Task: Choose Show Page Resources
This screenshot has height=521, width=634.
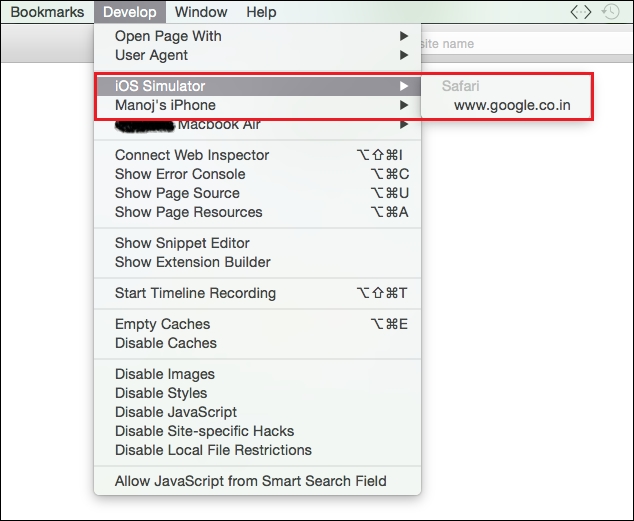Action: point(257,212)
